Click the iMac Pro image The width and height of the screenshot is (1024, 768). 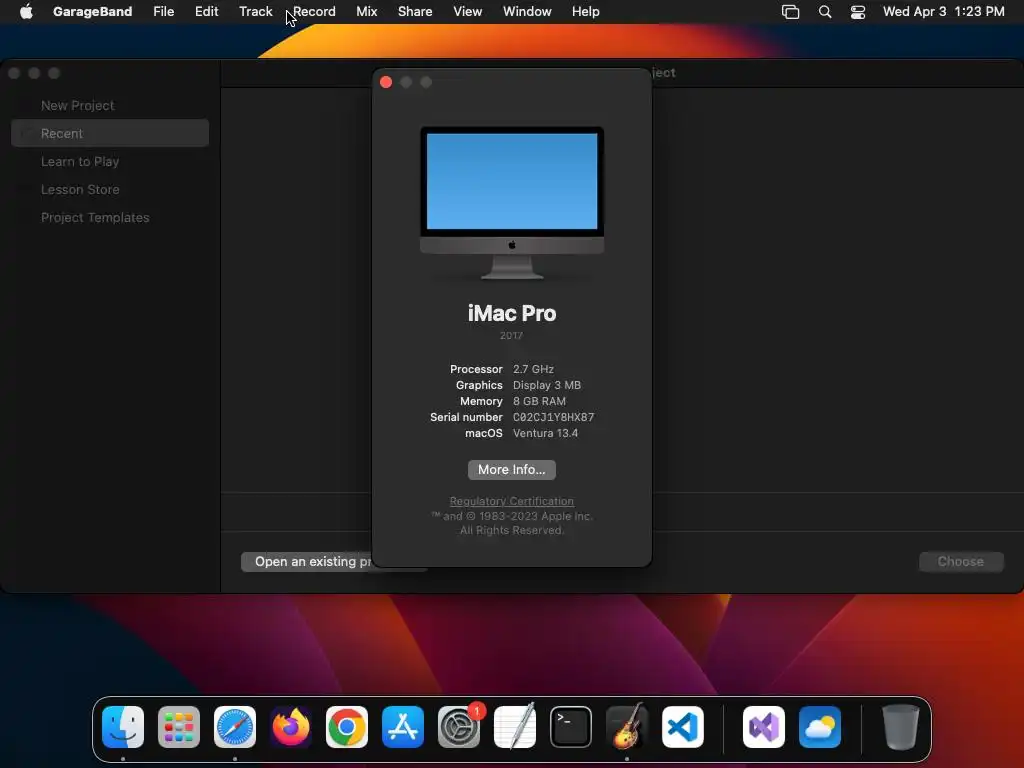point(511,202)
